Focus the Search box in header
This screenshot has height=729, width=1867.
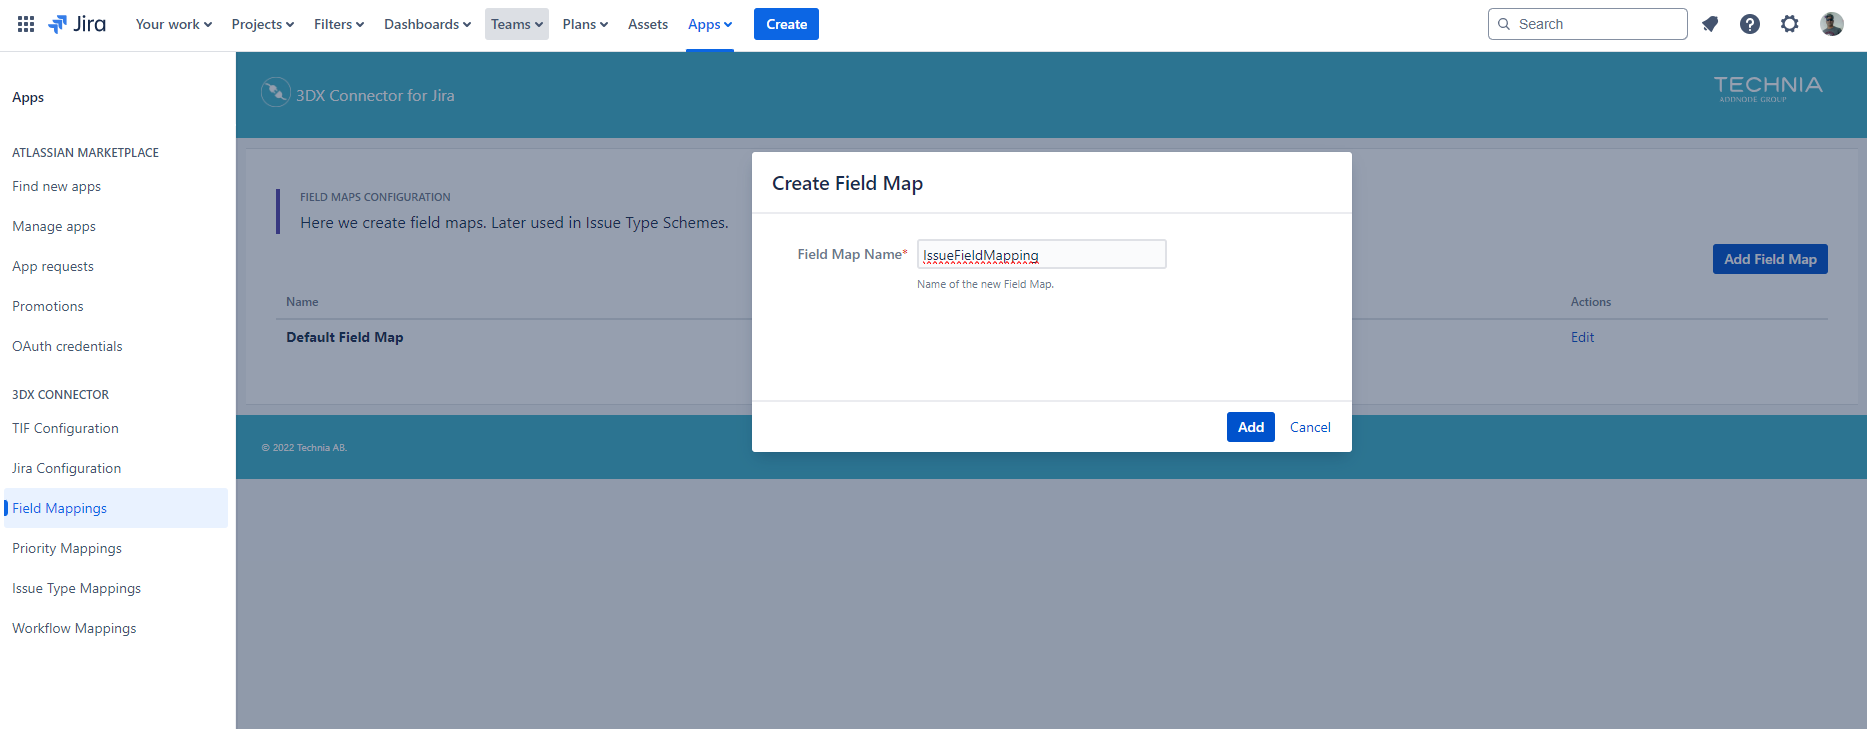[1588, 24]
